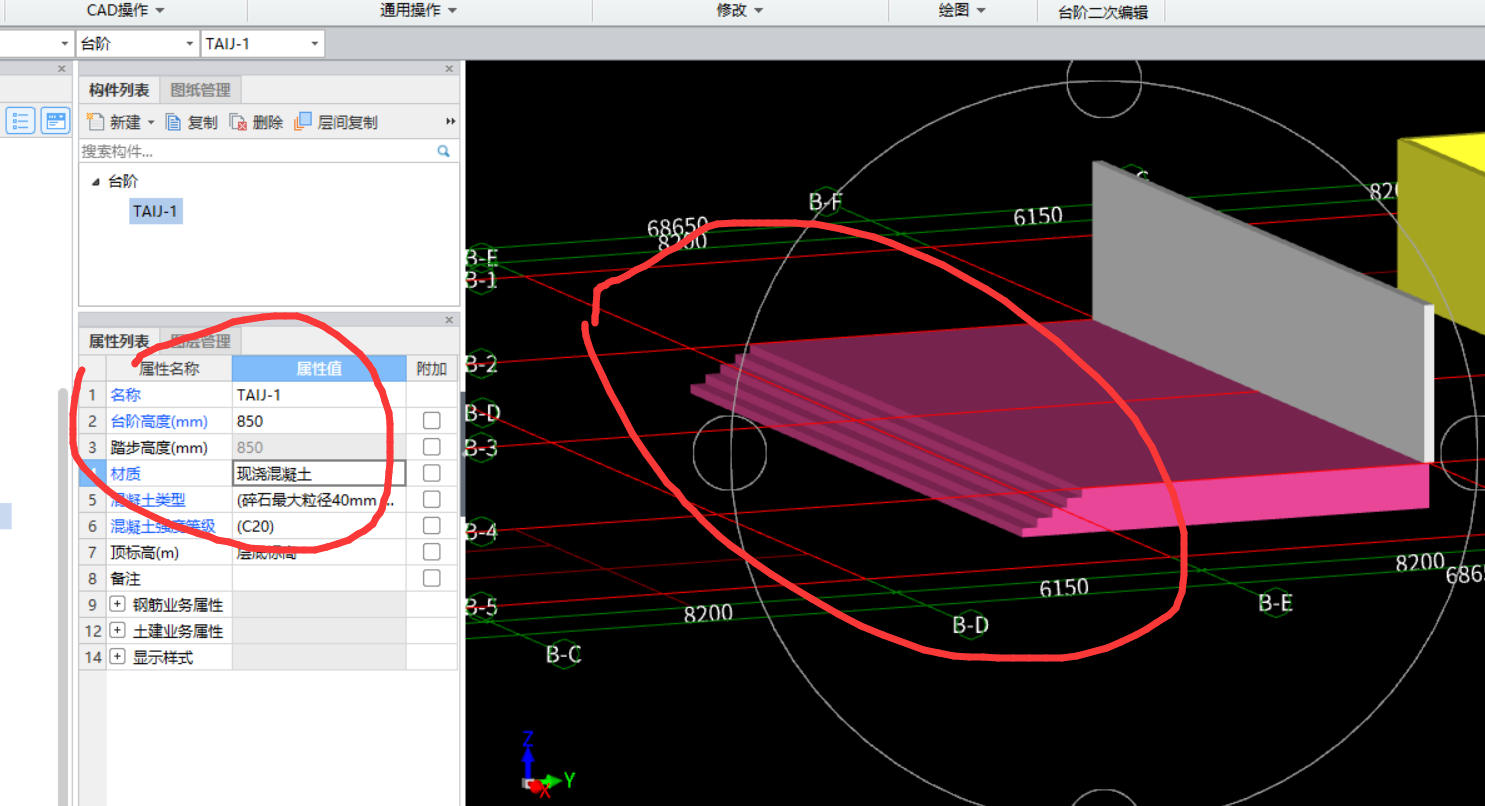Check the 附加 box for 踏步高度(mm)

click(431, 447)
